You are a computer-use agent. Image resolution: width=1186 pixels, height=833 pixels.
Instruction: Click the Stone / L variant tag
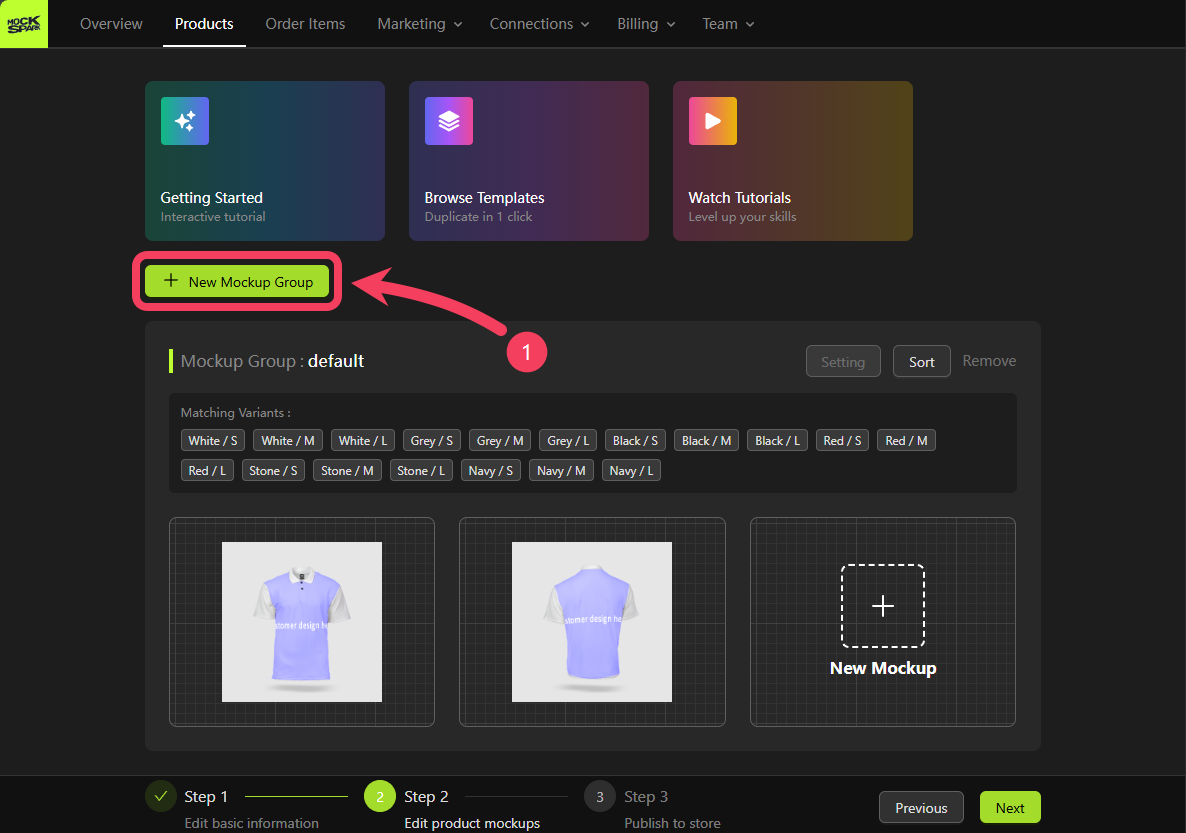(x=421, y=471)
